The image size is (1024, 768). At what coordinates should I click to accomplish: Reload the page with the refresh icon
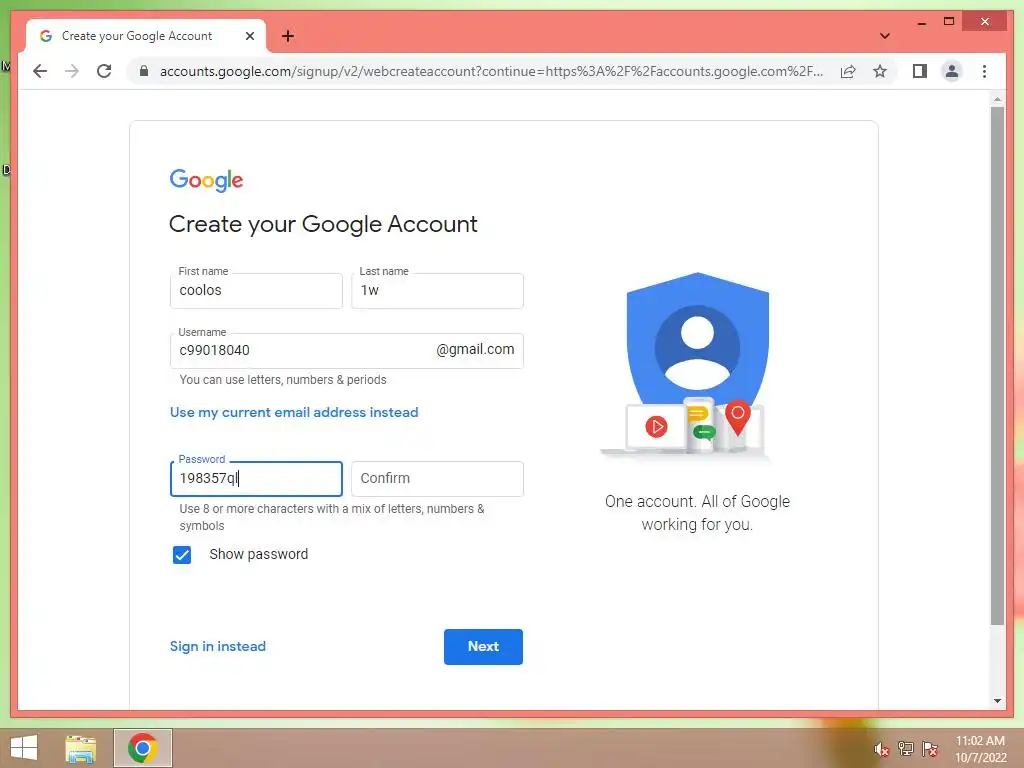click(104, 71)
